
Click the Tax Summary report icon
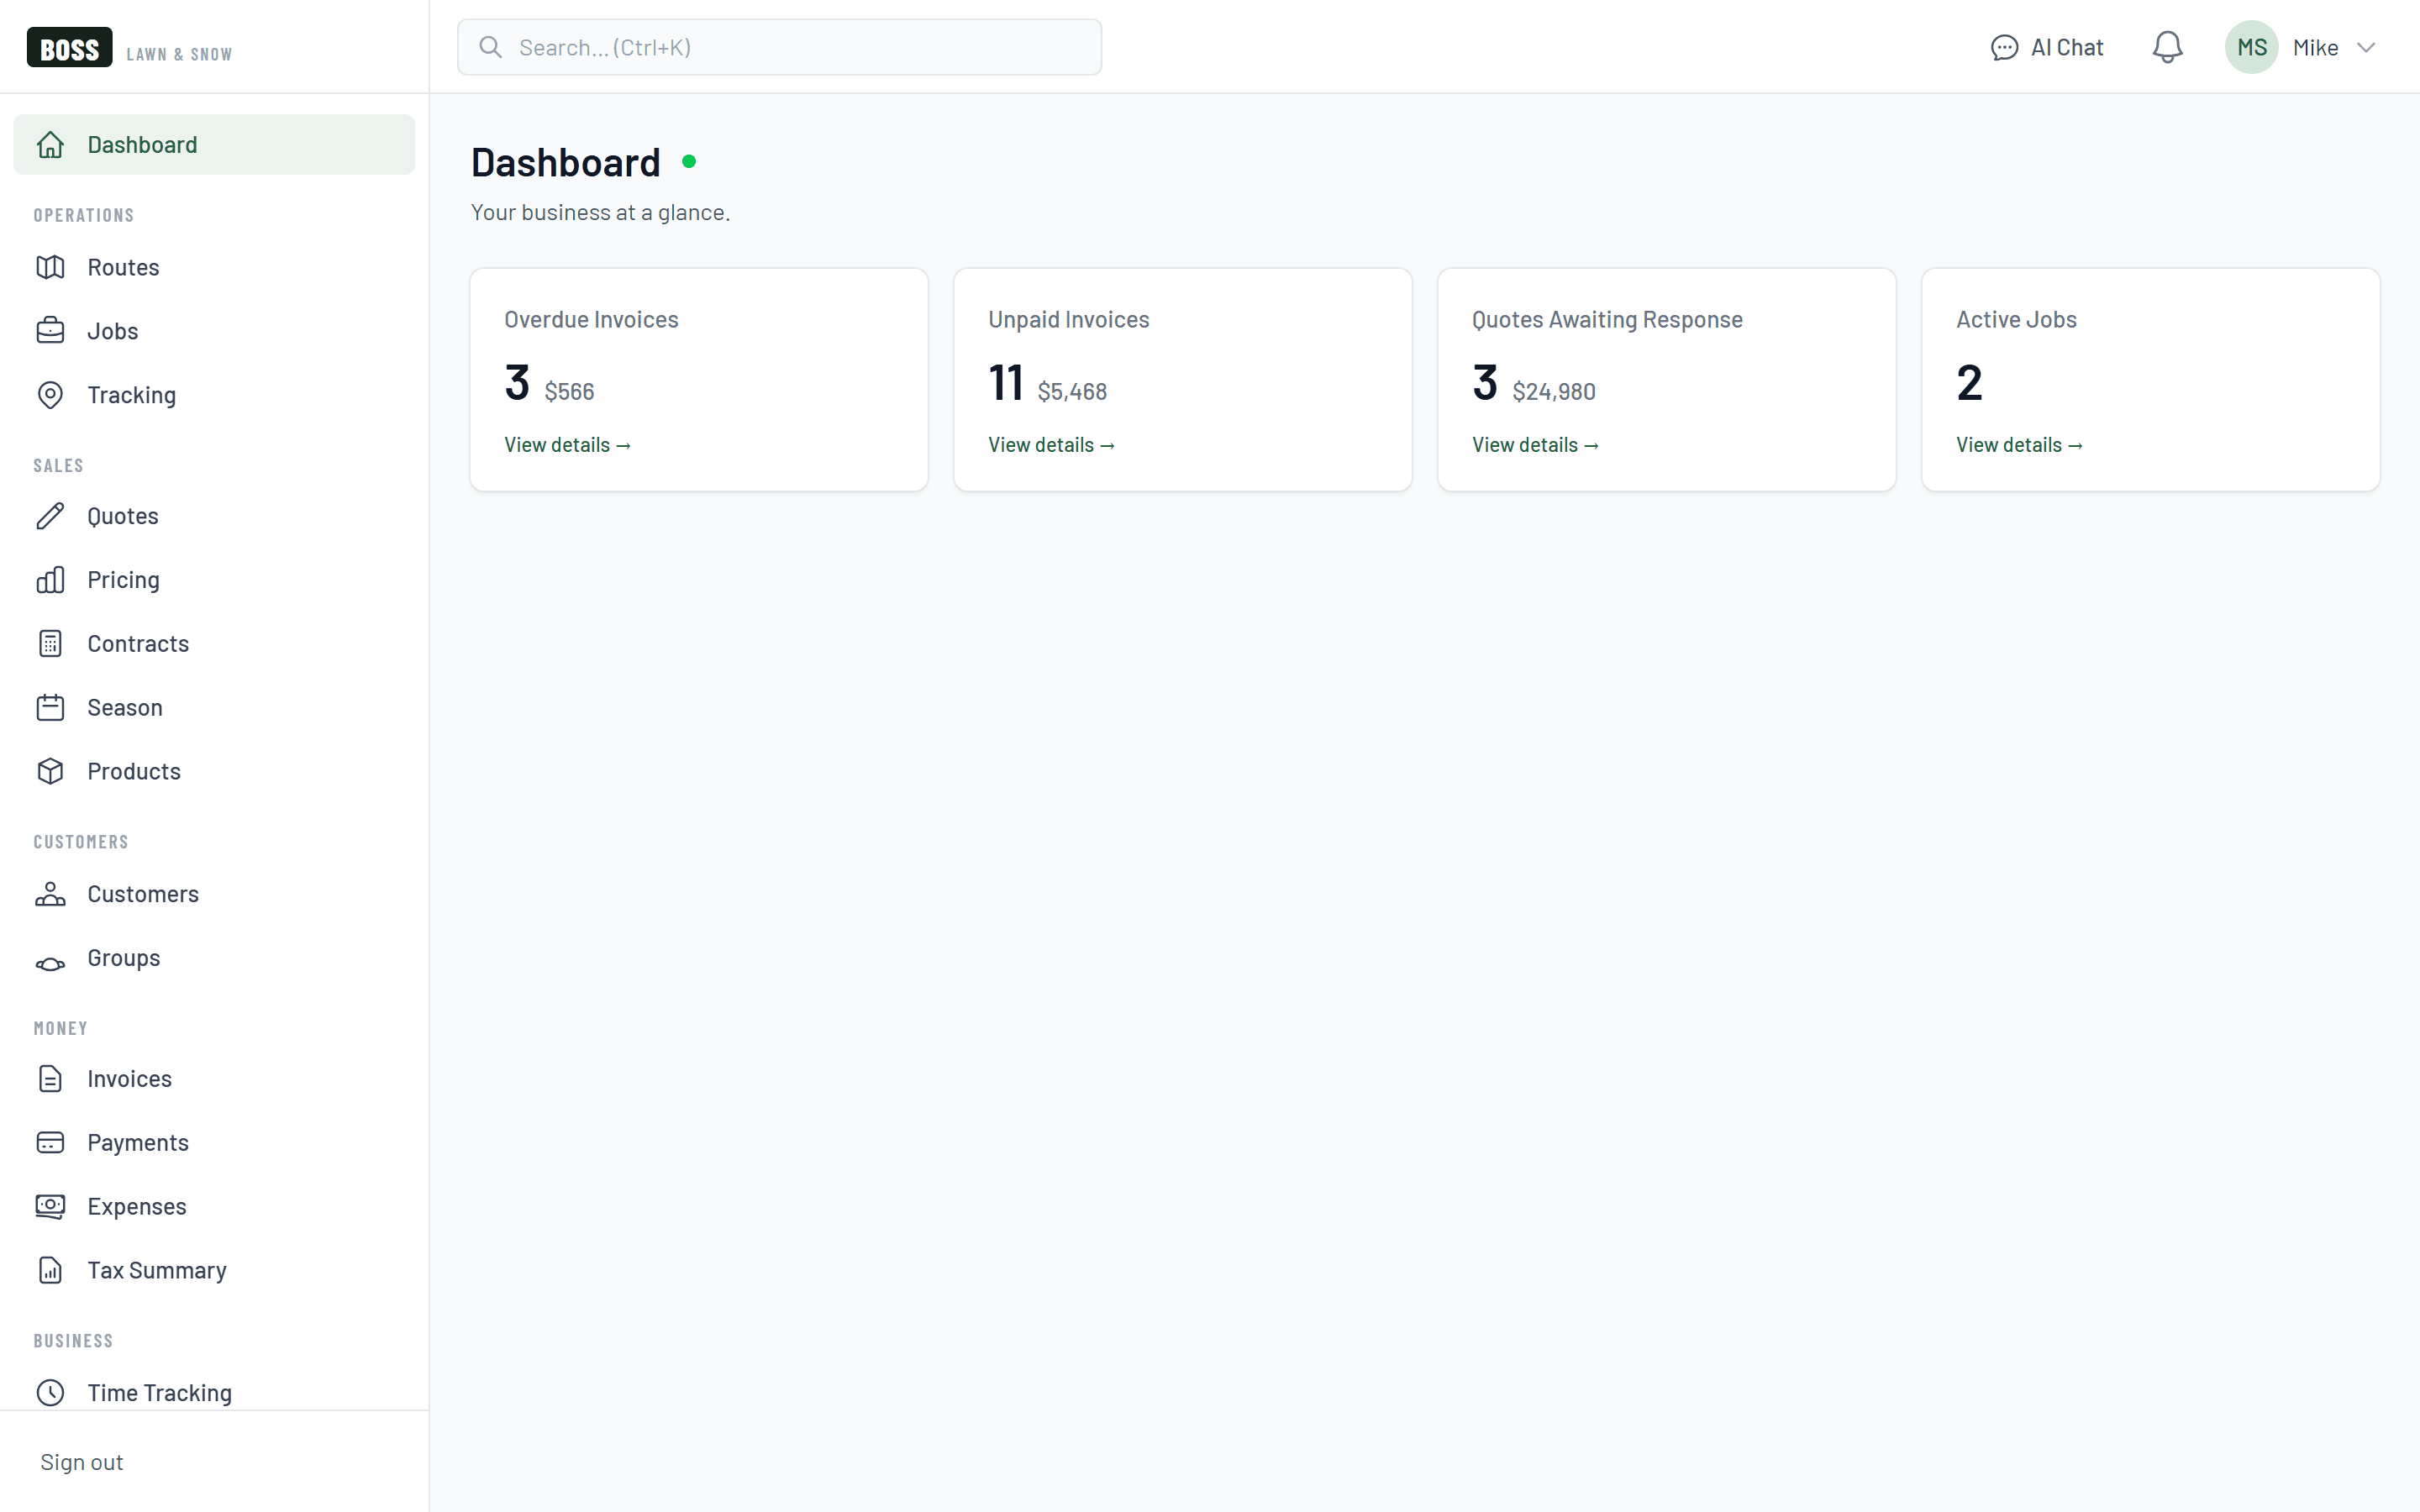click(50, 1271)
